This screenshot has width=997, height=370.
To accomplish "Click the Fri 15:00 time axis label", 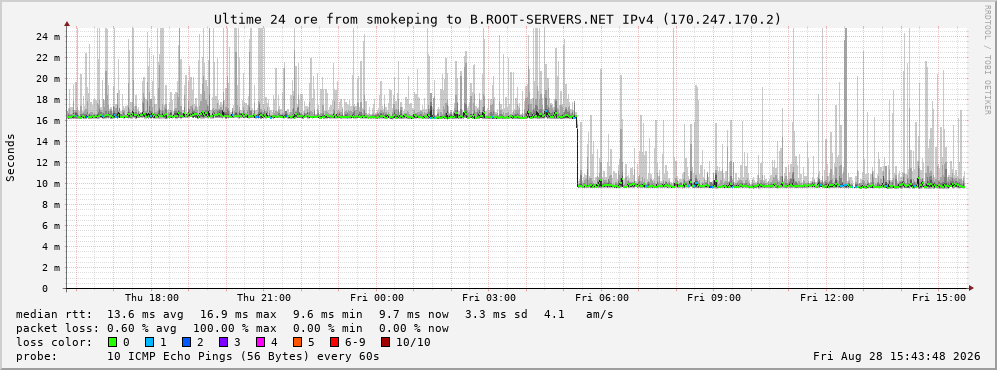I will tap(939, 298).
